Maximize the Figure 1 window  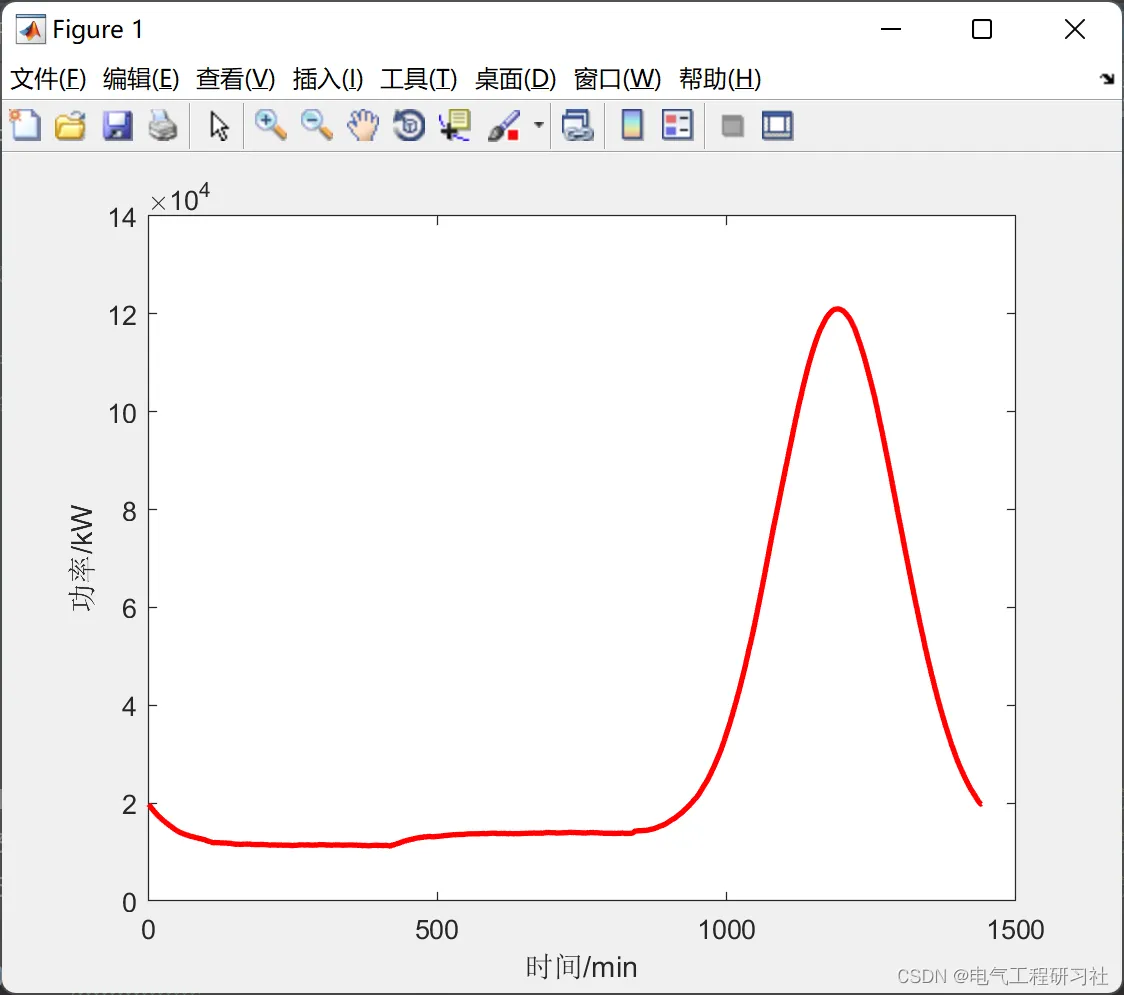pos(982,29)
